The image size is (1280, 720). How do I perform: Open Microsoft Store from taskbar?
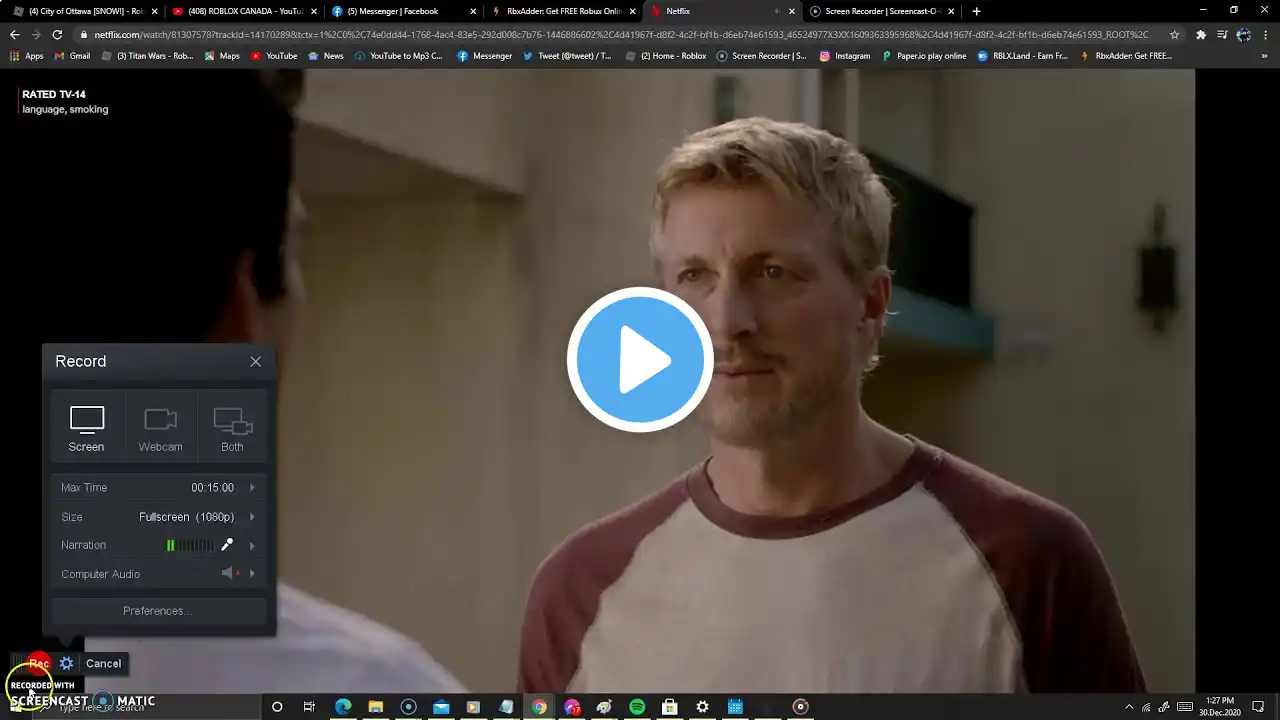(x=670, y=707)
